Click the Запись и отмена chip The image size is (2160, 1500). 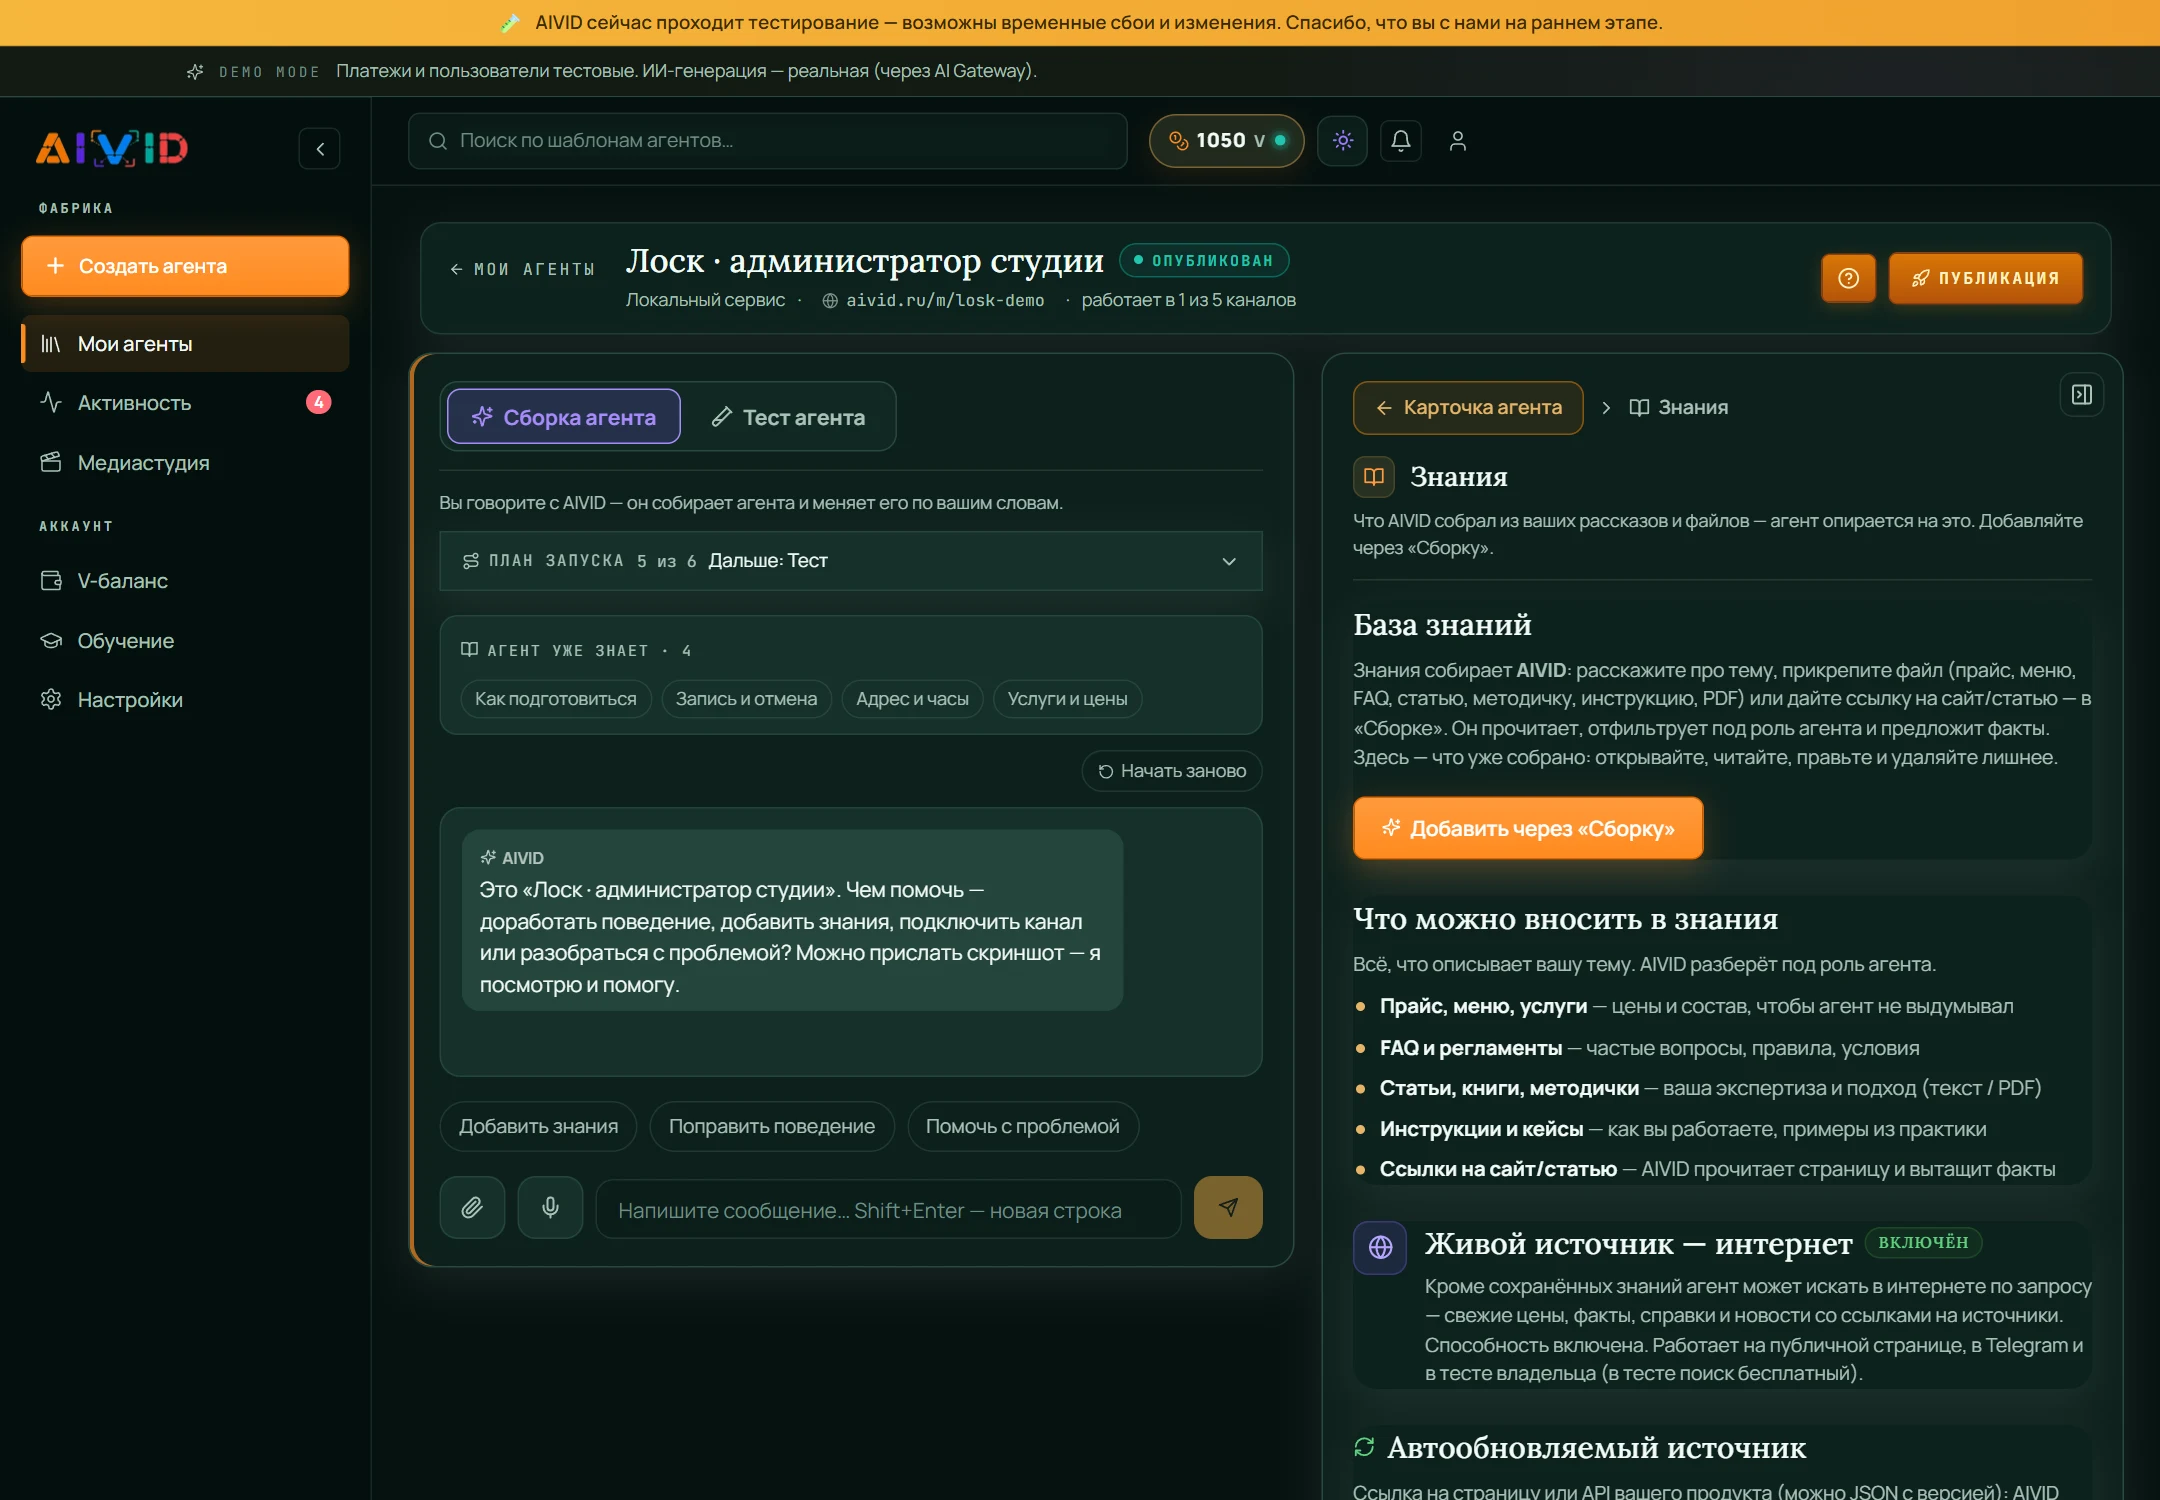click(x=746, y=698)
